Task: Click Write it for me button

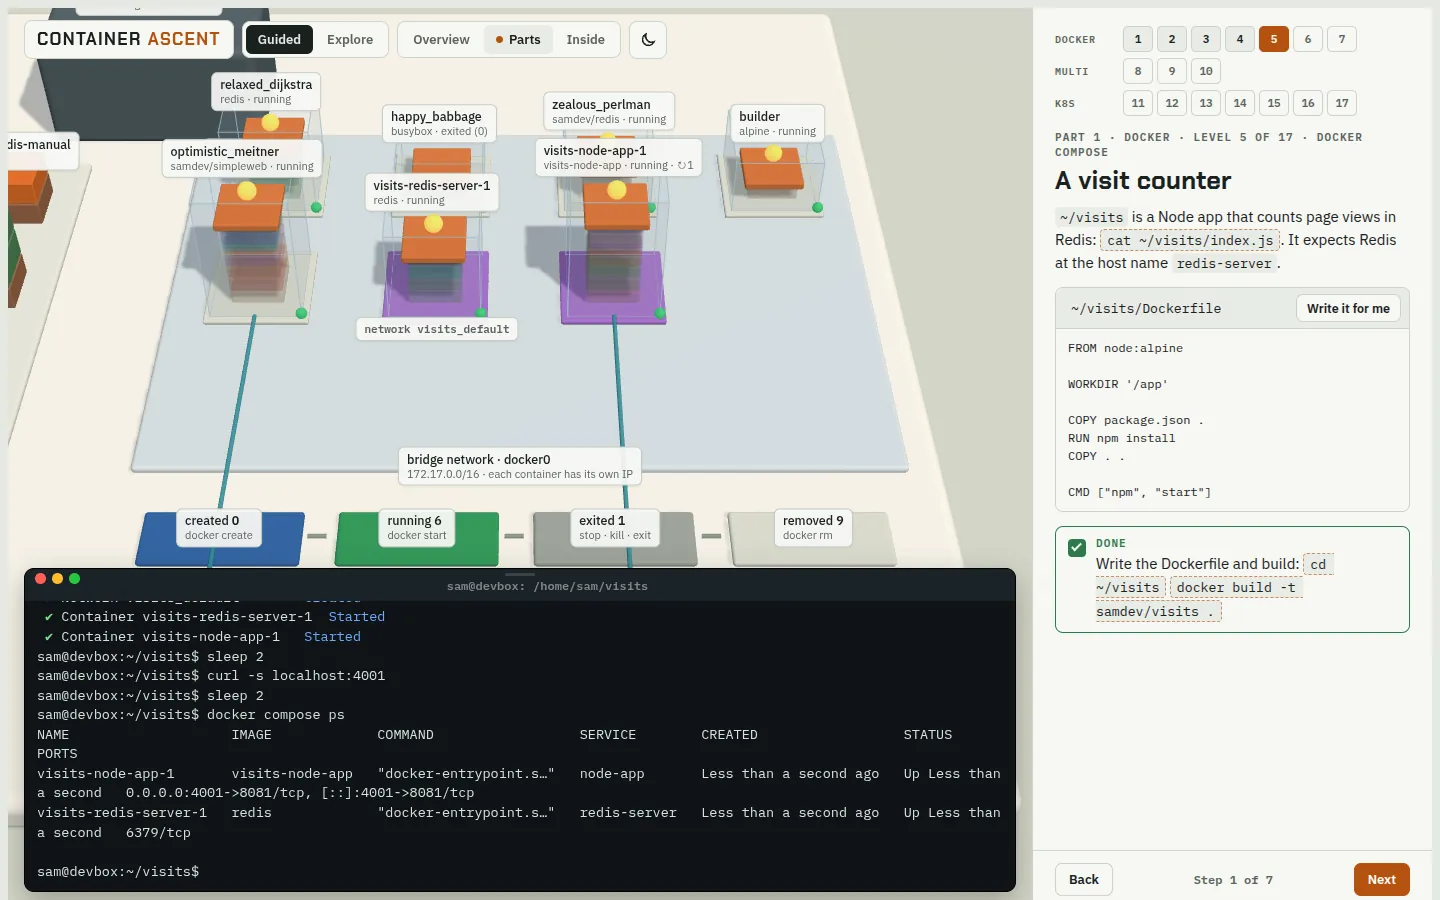Action: click(1348, 308)
